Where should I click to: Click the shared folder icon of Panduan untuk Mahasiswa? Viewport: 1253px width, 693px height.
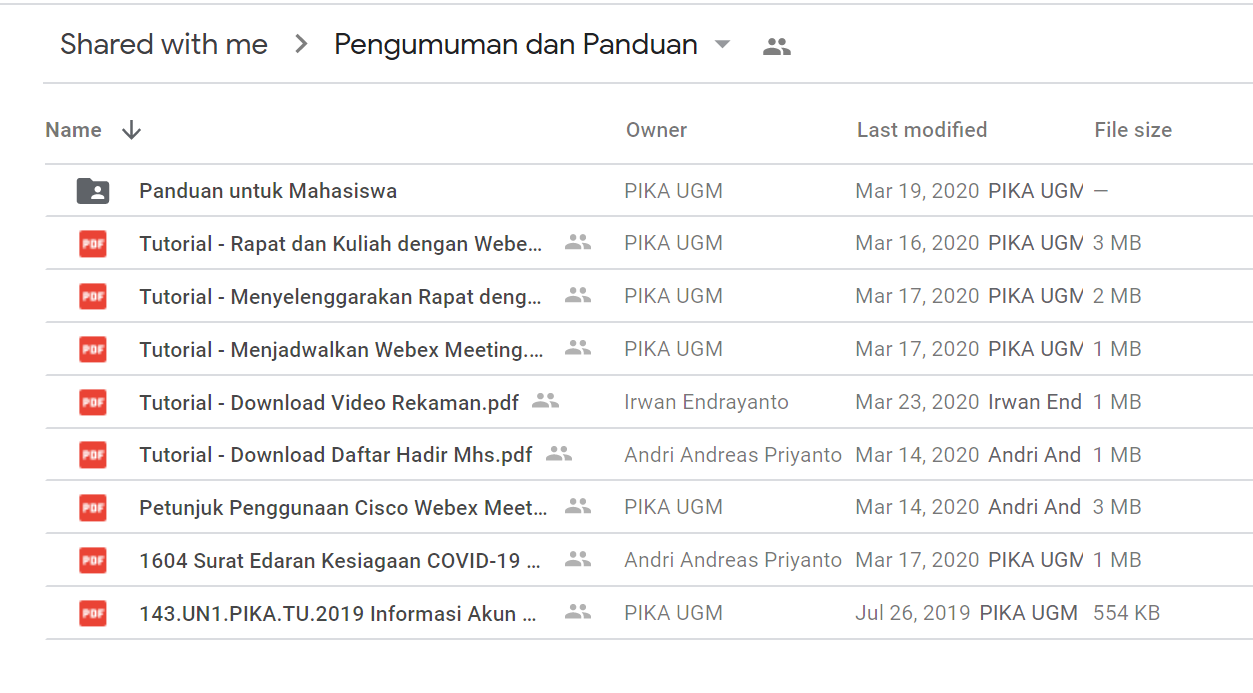pyautogui.click(x=93, y=191)
